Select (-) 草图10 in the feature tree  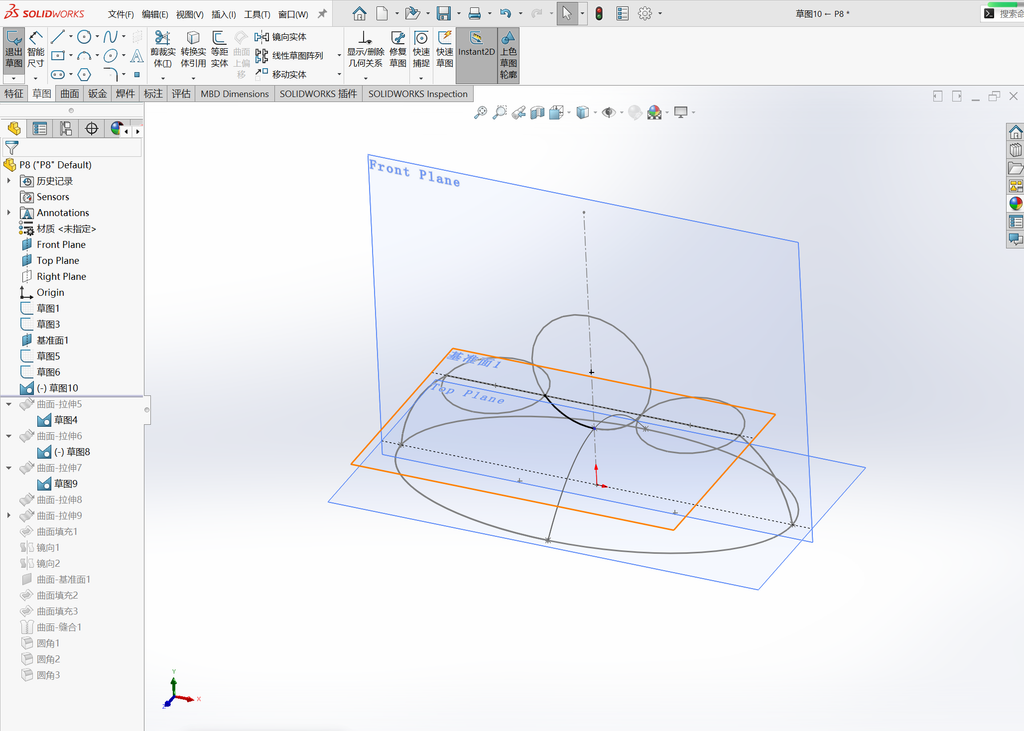pos(57,388)
